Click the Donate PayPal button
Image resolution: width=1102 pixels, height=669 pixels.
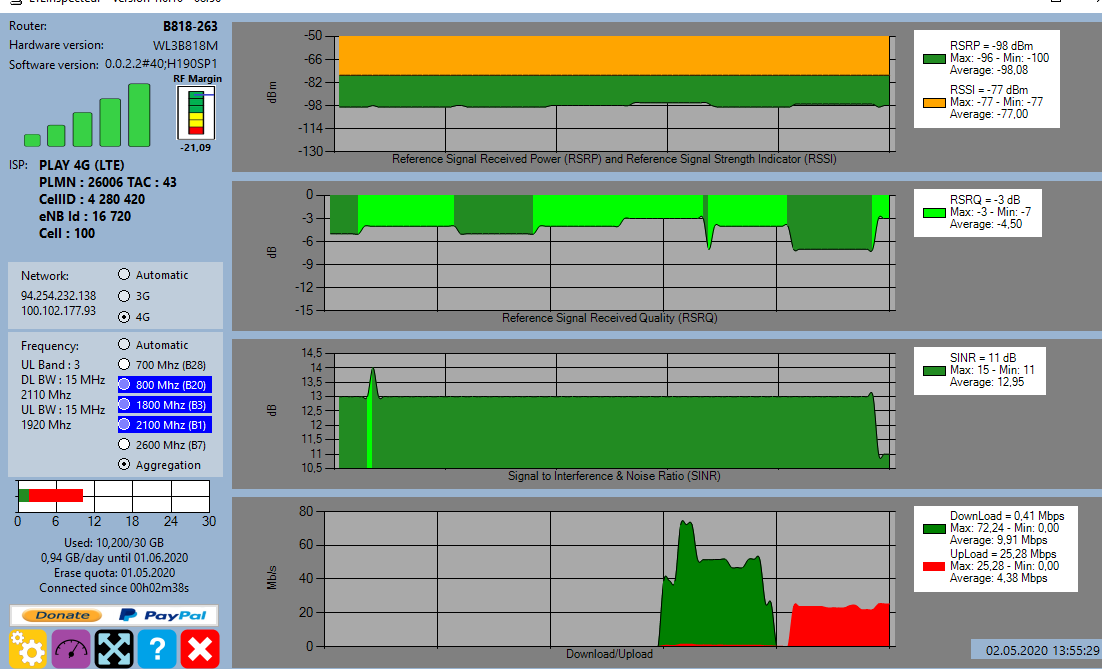[114, 615]
